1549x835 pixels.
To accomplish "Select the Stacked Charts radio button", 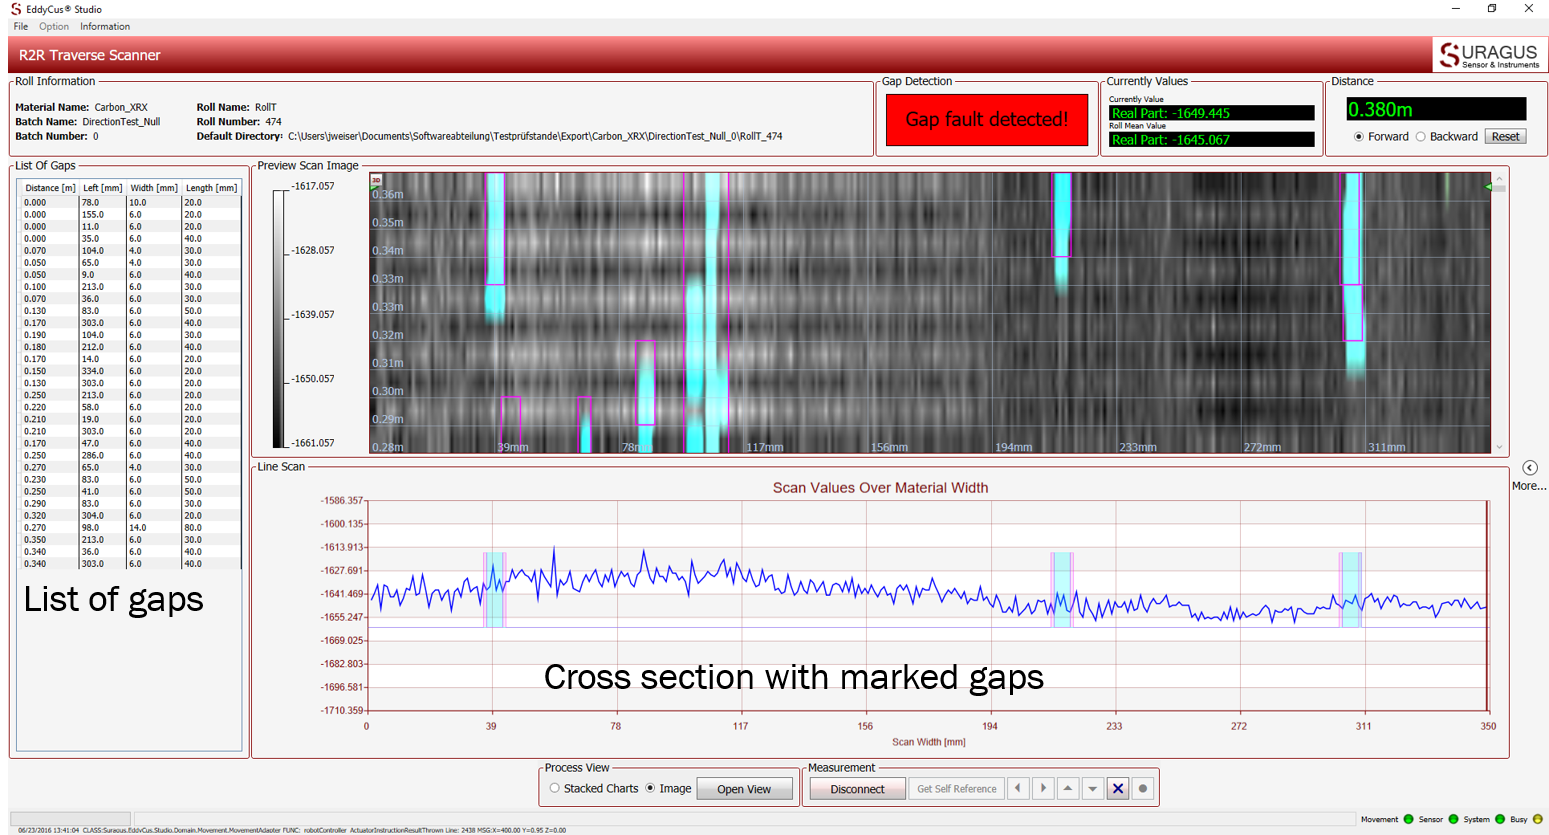I will 555,788.
